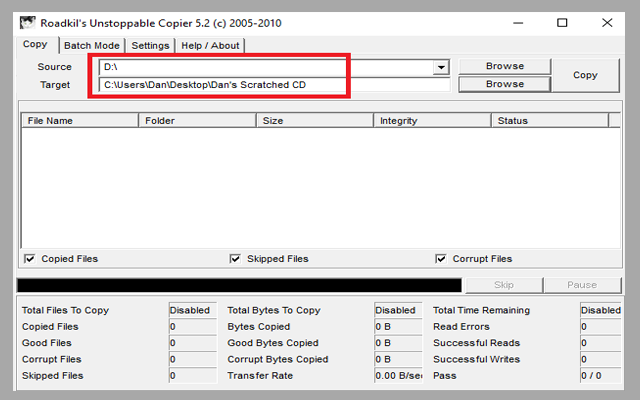The image size is (640, 400).
Task: Click the Unstoppable Copier app icon in title bar
Action: point(28,23)
